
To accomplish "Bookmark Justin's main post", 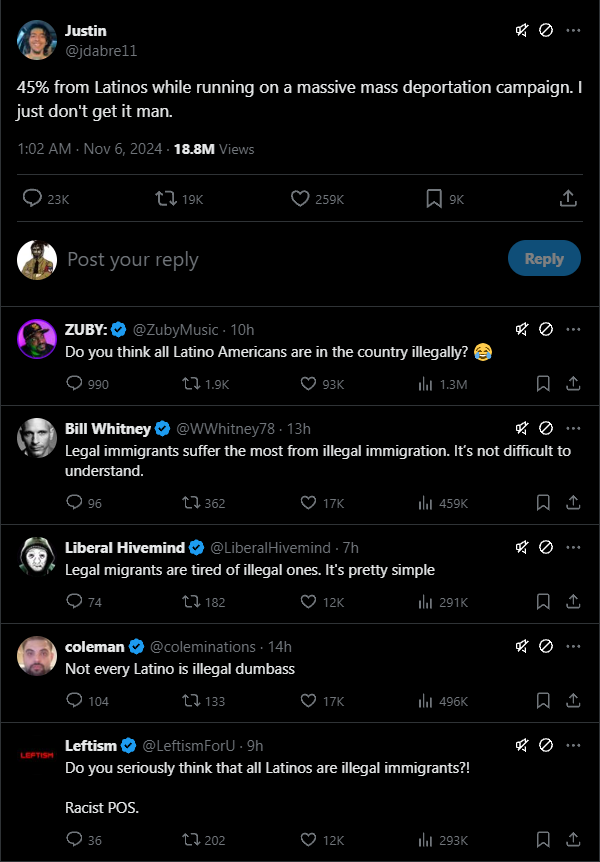I will 434,199.
